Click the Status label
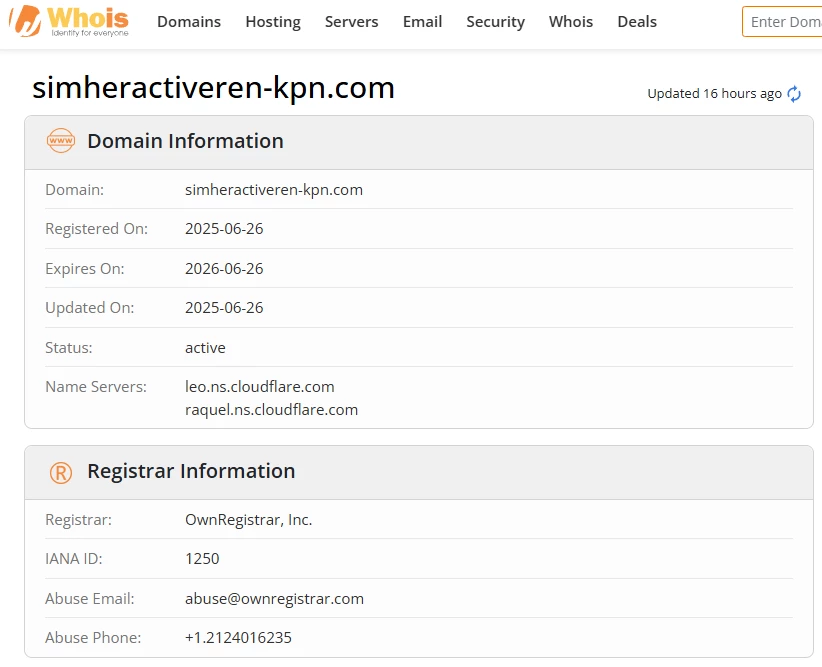822x667 pixels. [x=69, y=348]
